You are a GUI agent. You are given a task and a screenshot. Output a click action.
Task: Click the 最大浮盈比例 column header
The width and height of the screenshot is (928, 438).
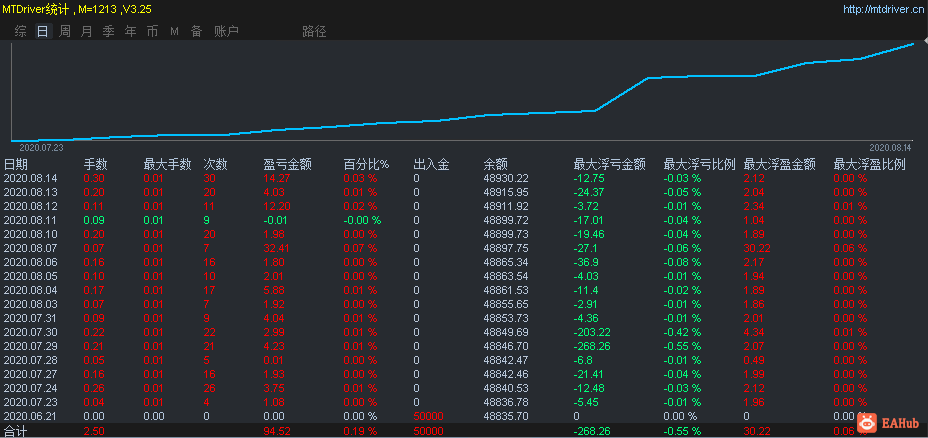pyautogui.click(x=870, y=165)
